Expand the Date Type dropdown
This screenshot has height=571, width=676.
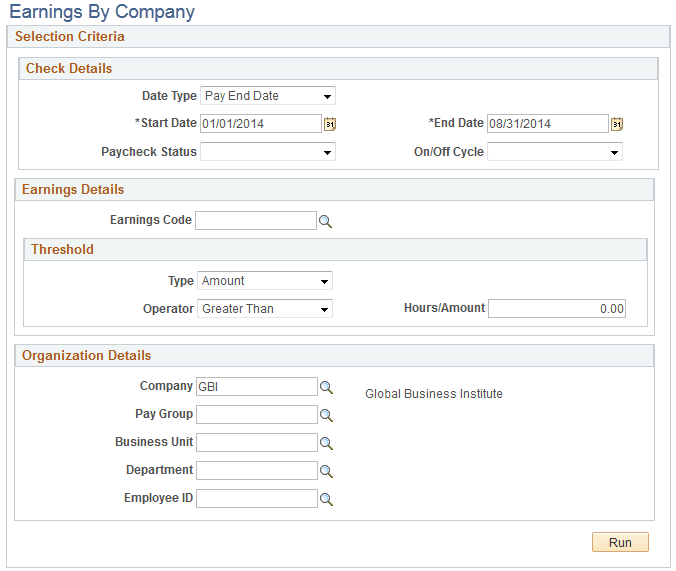pyautogui.click(x=268, y=96)
